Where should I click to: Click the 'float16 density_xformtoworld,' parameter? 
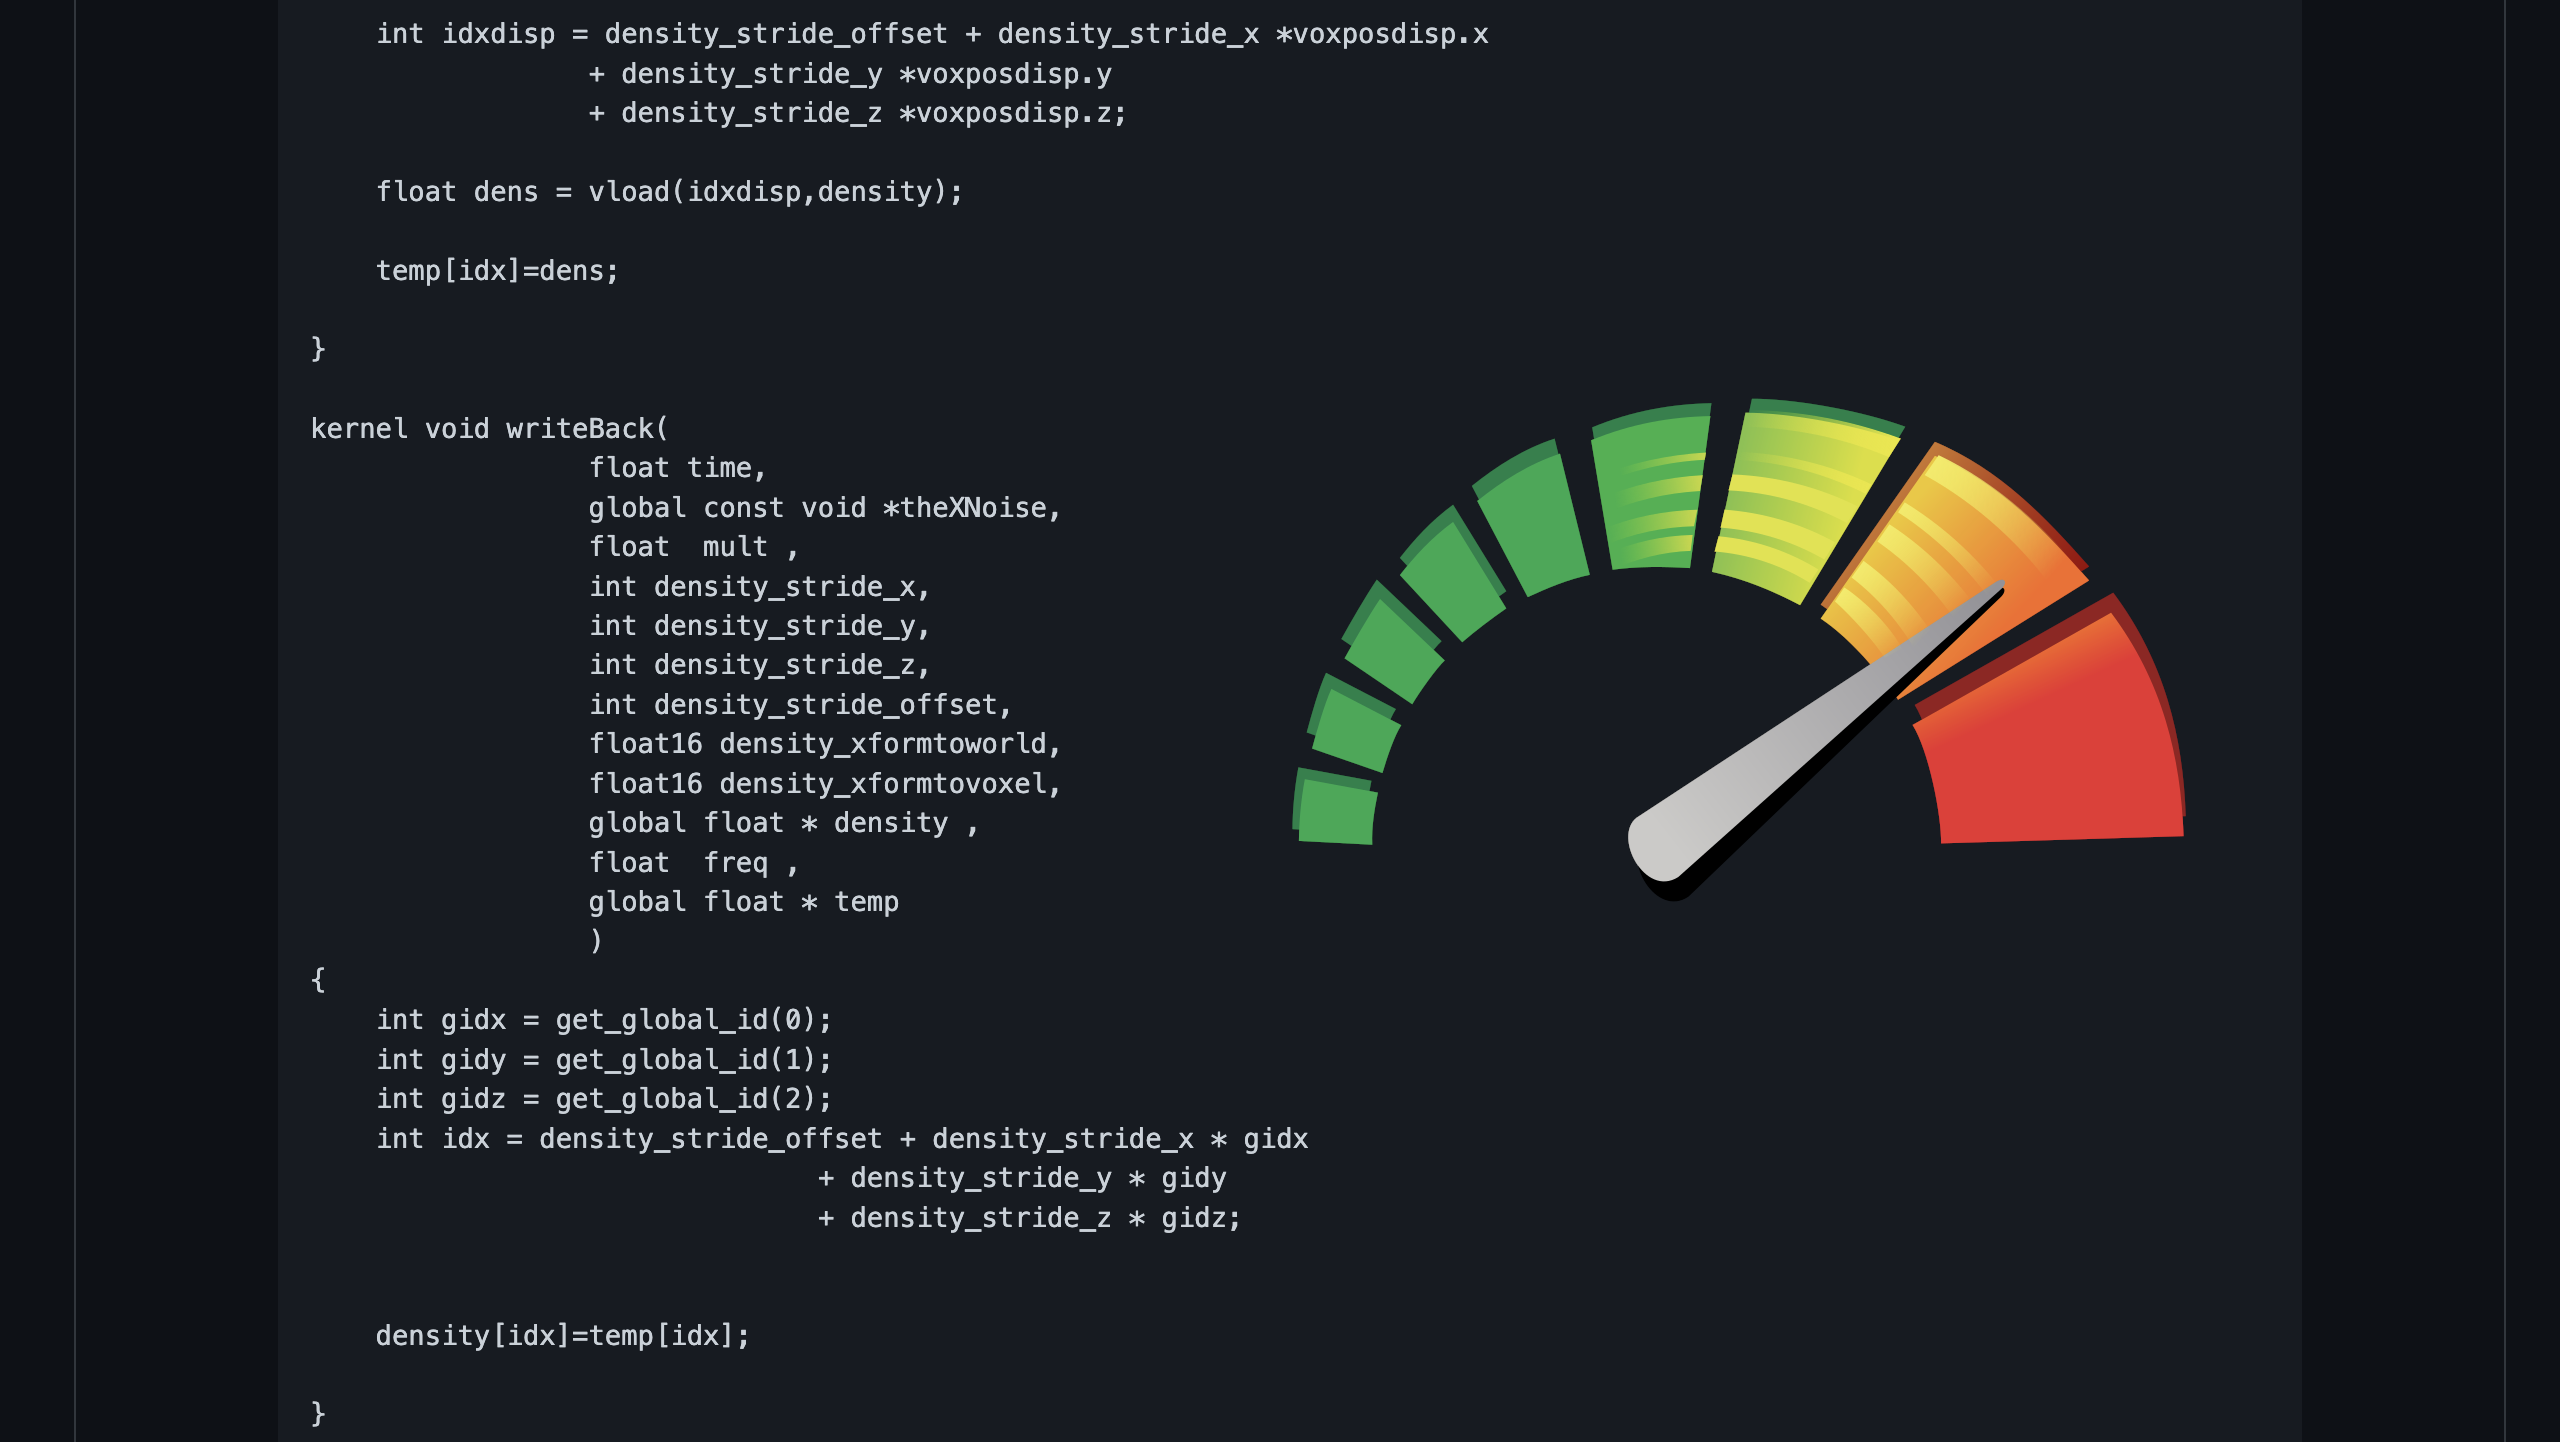pyautogui.click(x=824, y=744)
